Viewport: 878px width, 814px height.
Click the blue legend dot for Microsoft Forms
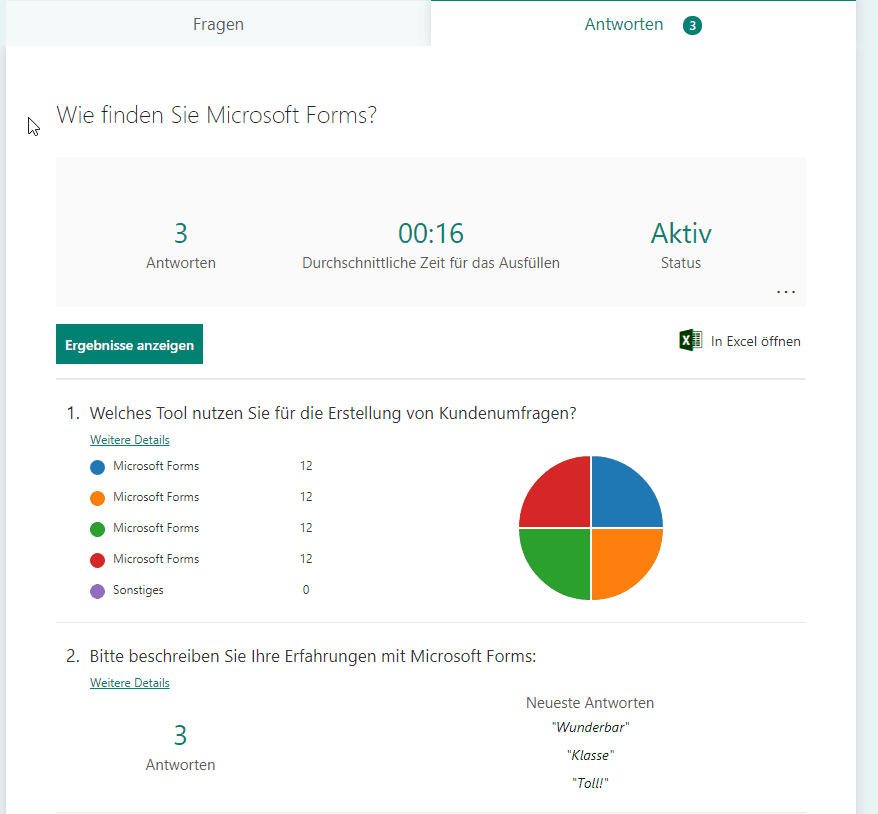(x=97, y=467)
